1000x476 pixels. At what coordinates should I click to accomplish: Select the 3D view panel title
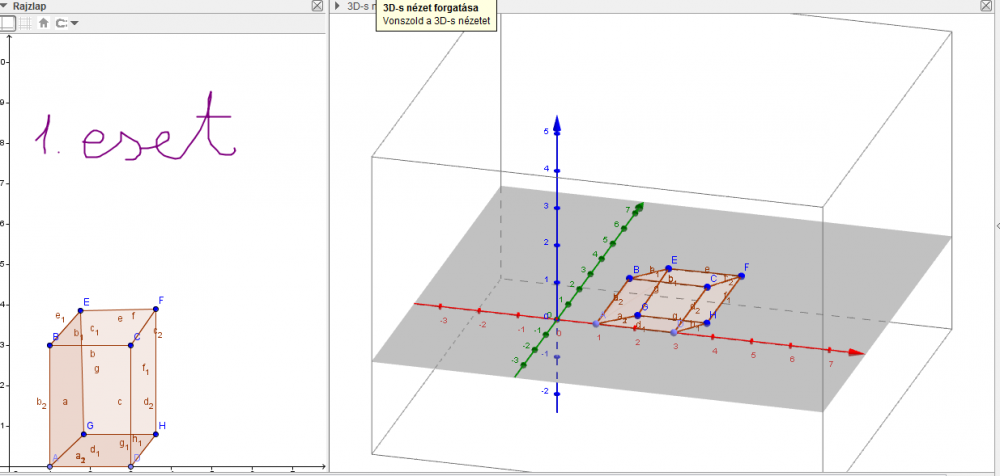coord(358,6)
